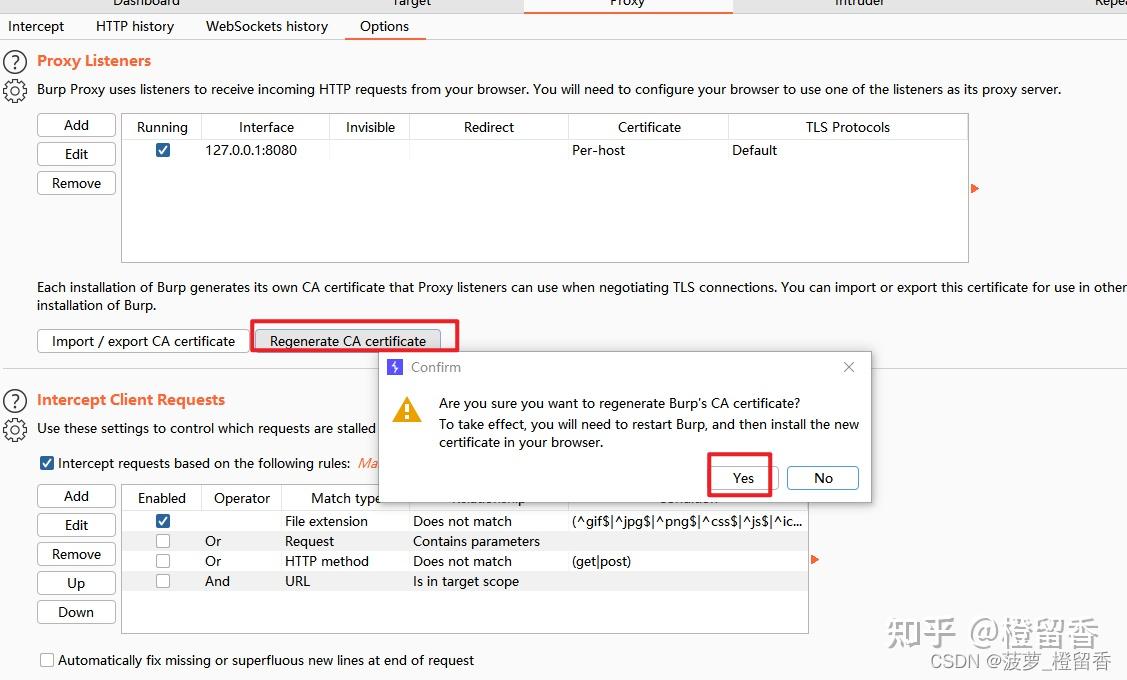Expand the proxy listeners table side arrow
Screen dimensions: 1127x680
975,188
